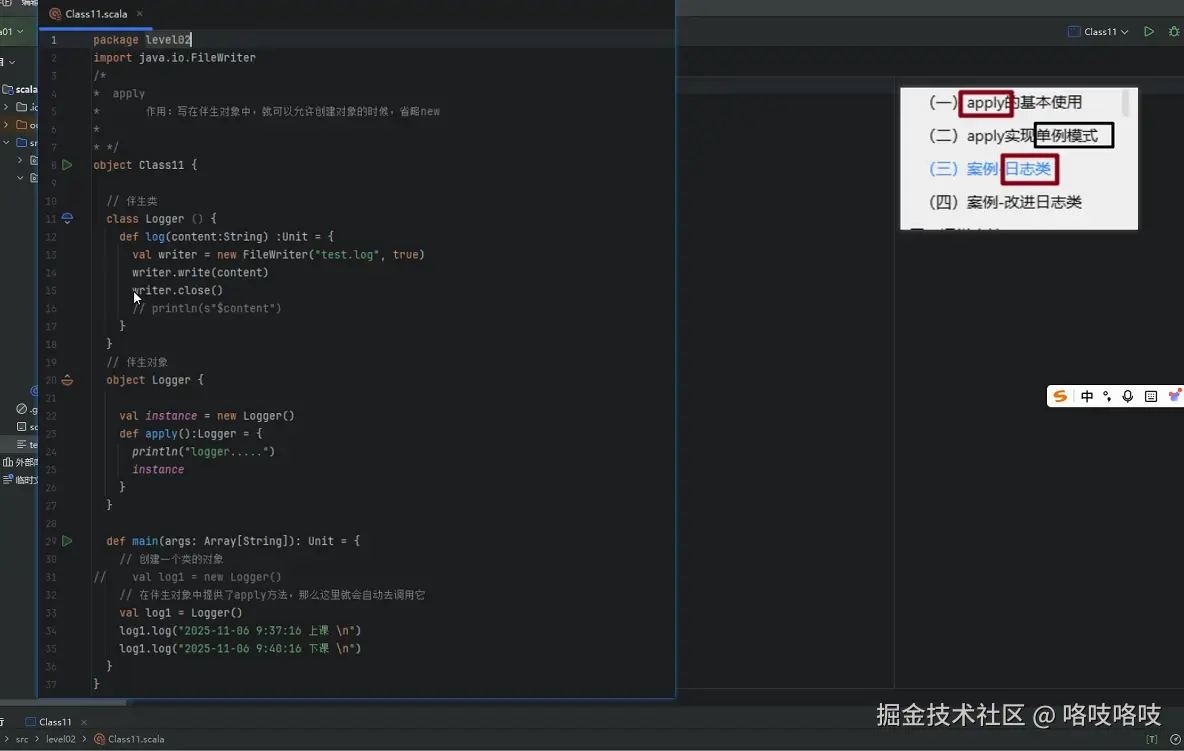
Task: Toggle punctuation mode on the Sogou bar
Action: tap(1107, 396)
